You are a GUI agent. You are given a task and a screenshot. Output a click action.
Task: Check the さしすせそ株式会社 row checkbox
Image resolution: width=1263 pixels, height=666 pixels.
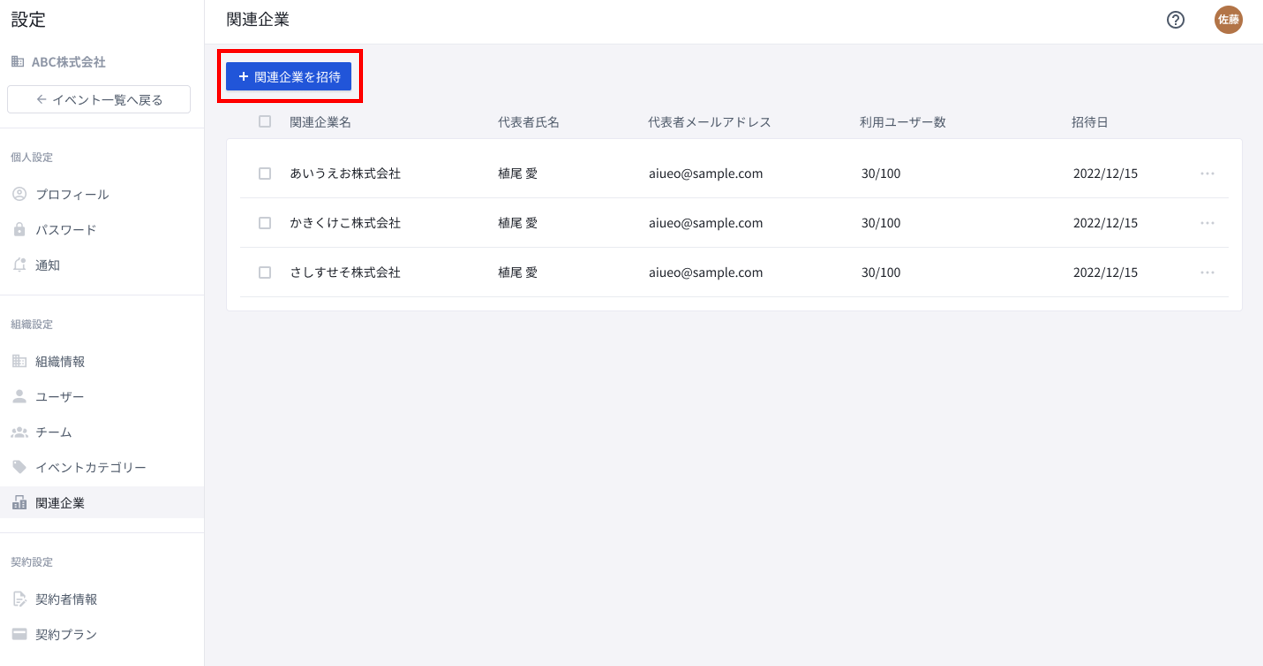[265, 272]
